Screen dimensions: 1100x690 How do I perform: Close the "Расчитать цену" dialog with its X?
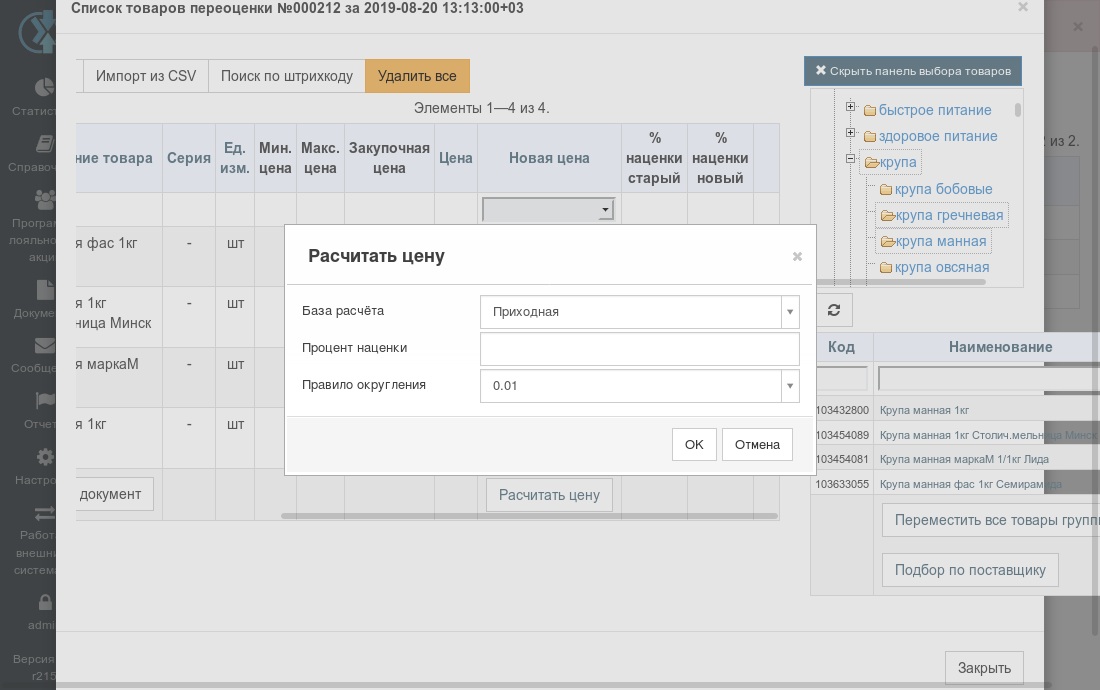click(797, 257)
